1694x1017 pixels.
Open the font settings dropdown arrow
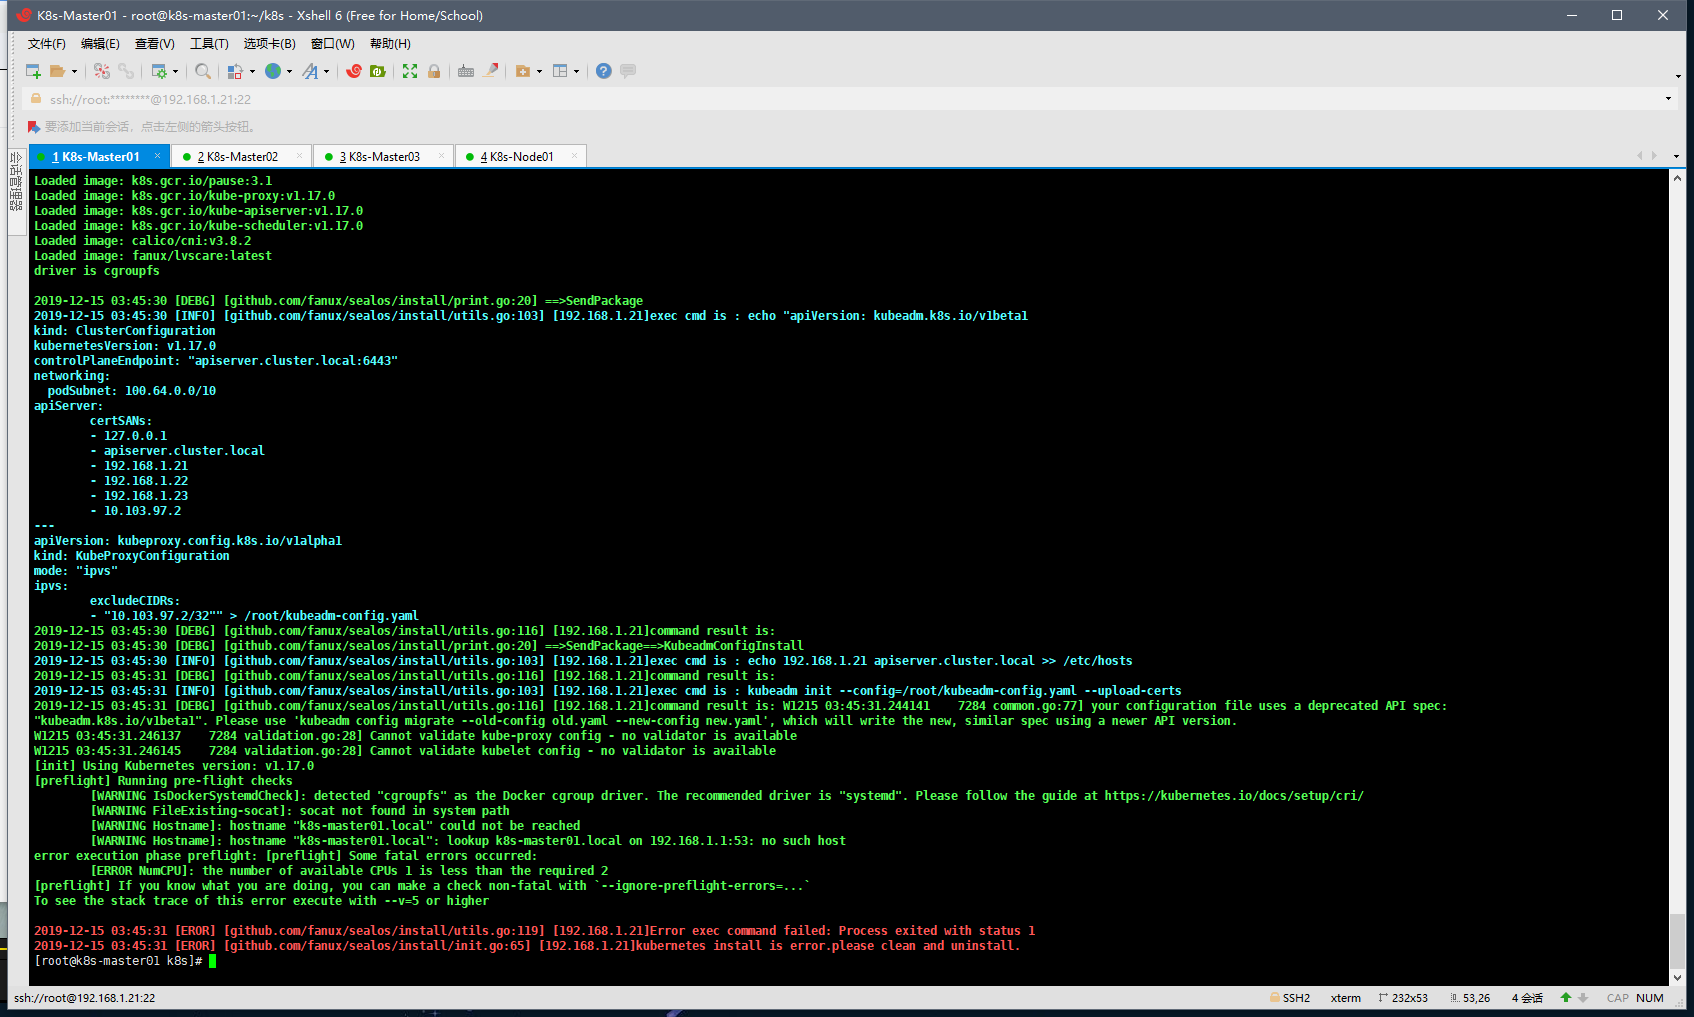coord(326,71)
